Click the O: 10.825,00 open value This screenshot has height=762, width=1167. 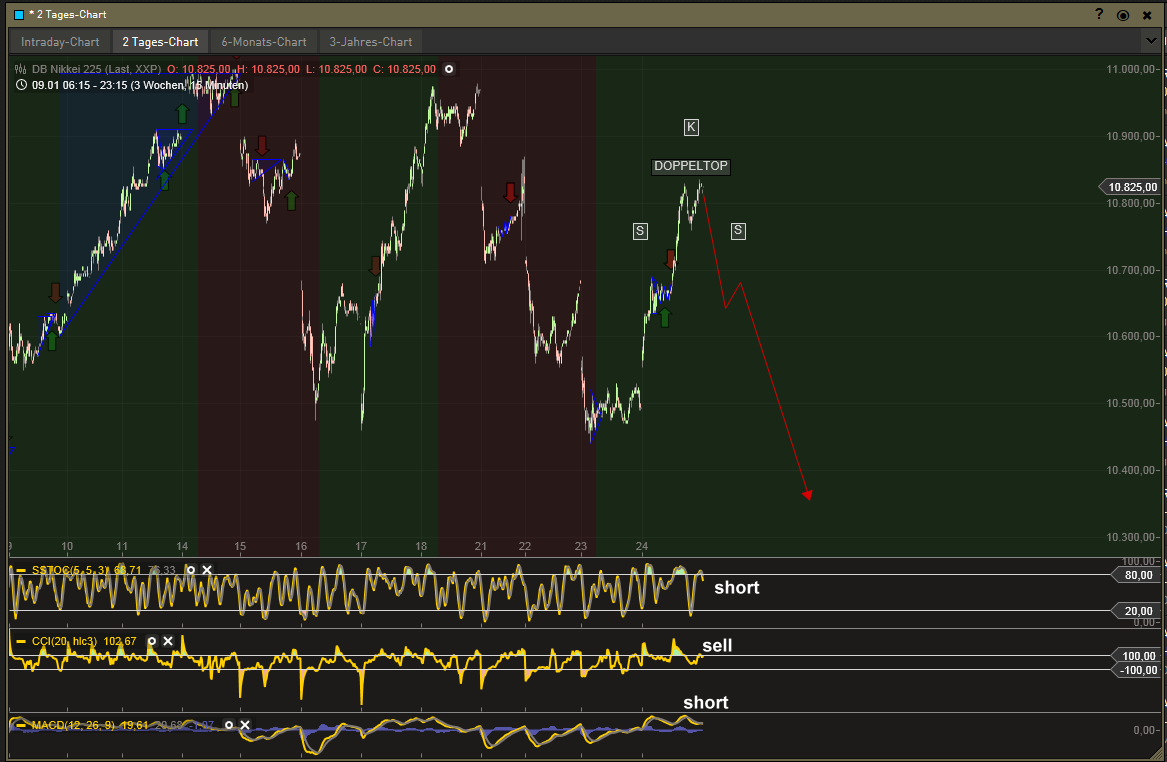(199, 69)
